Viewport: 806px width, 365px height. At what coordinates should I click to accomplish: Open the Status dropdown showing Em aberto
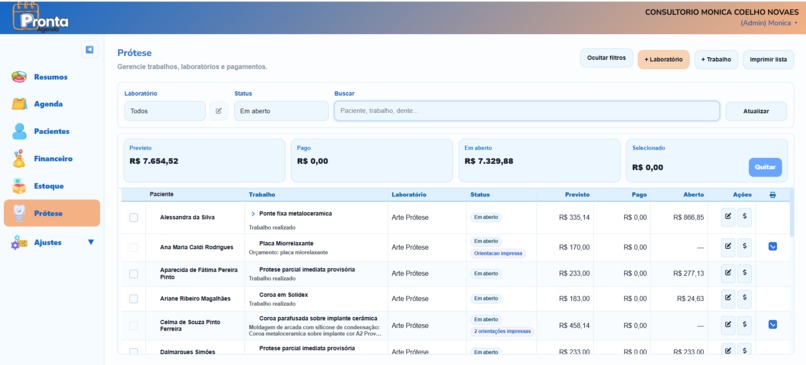click(x=281, y=111)
